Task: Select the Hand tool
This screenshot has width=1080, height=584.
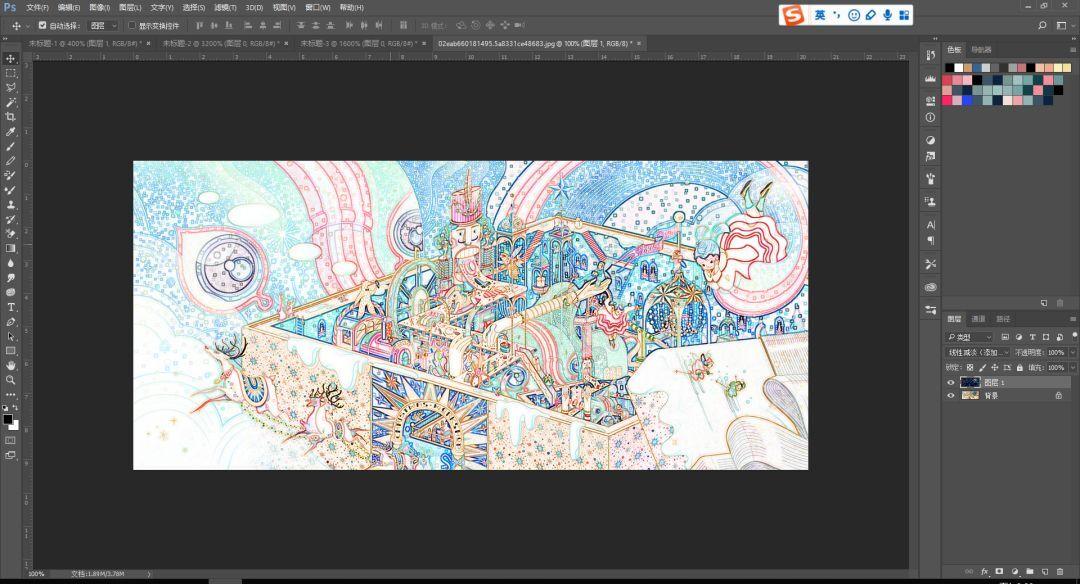Action: 10,365
